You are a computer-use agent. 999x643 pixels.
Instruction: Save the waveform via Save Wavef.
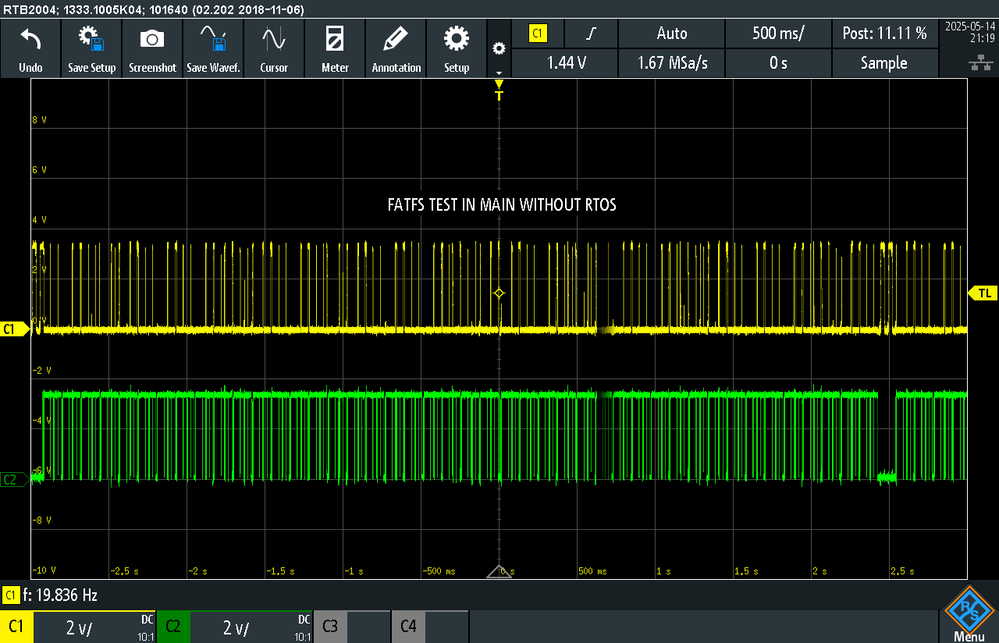tap(213, 49)
